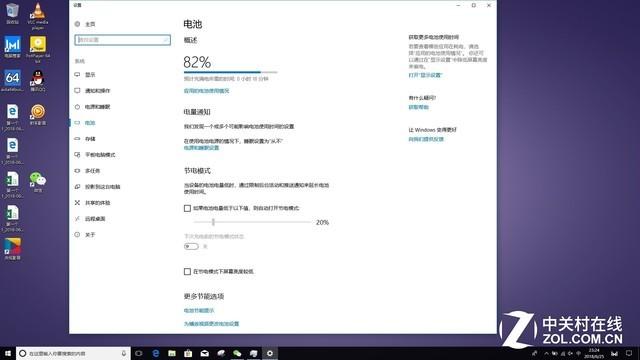Expand the hidden system tray icons chevron
Viewport: 640px width, 360px height.
coord(547,353)
